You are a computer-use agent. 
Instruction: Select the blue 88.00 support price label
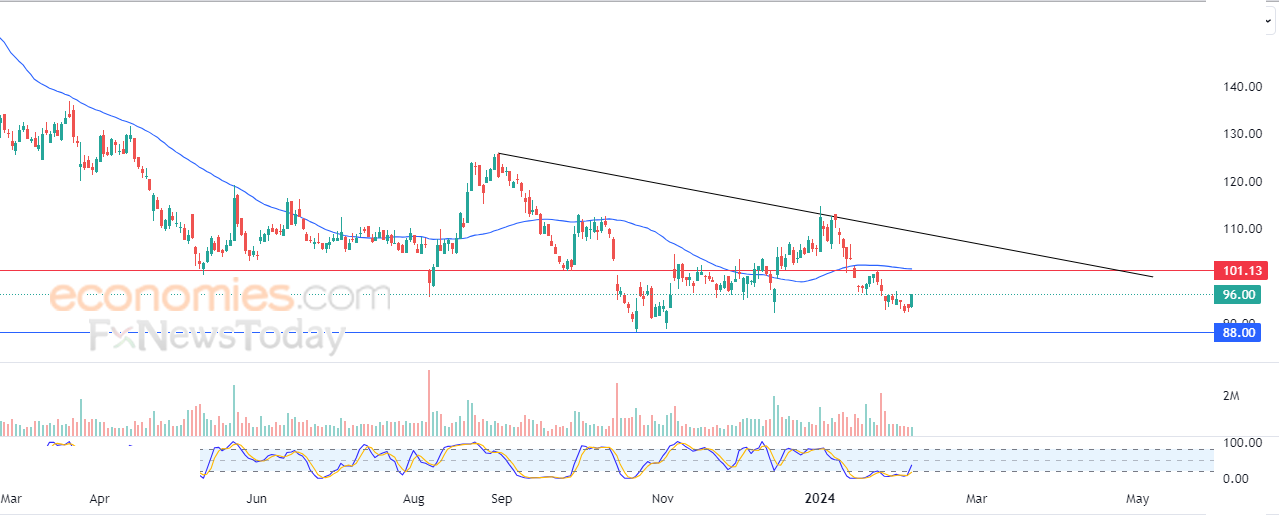click(1237, 332)
